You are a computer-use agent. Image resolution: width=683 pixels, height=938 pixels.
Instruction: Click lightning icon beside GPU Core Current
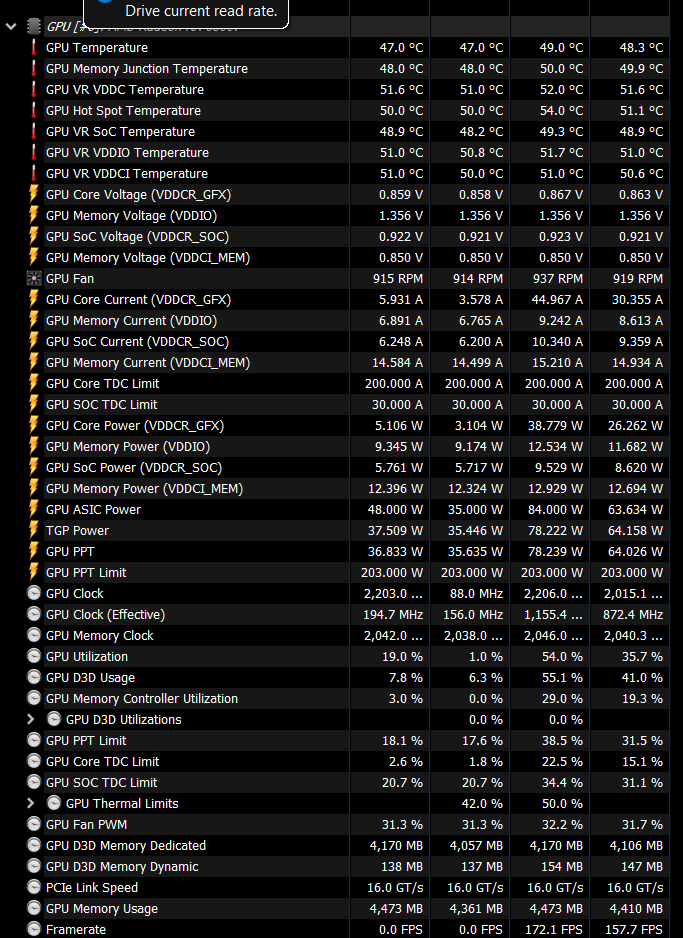33,299
